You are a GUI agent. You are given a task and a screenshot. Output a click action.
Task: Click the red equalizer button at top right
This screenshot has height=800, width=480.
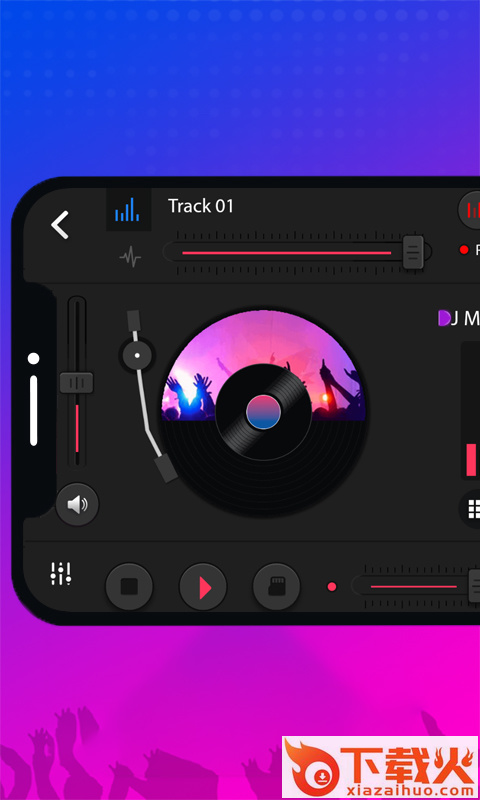pyautogui.click(x=470, y=210)
